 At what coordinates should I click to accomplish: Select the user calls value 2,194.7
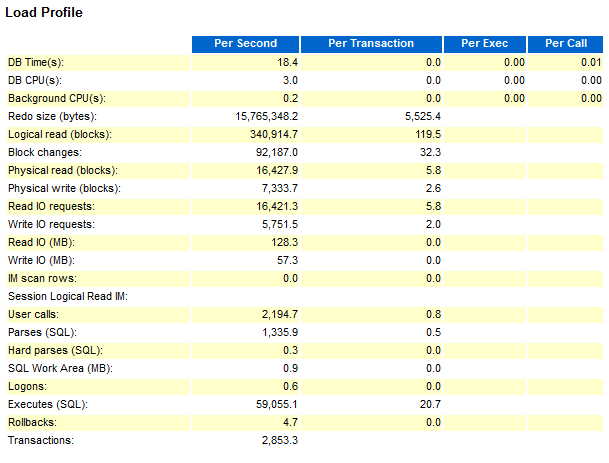pos(280,314)
